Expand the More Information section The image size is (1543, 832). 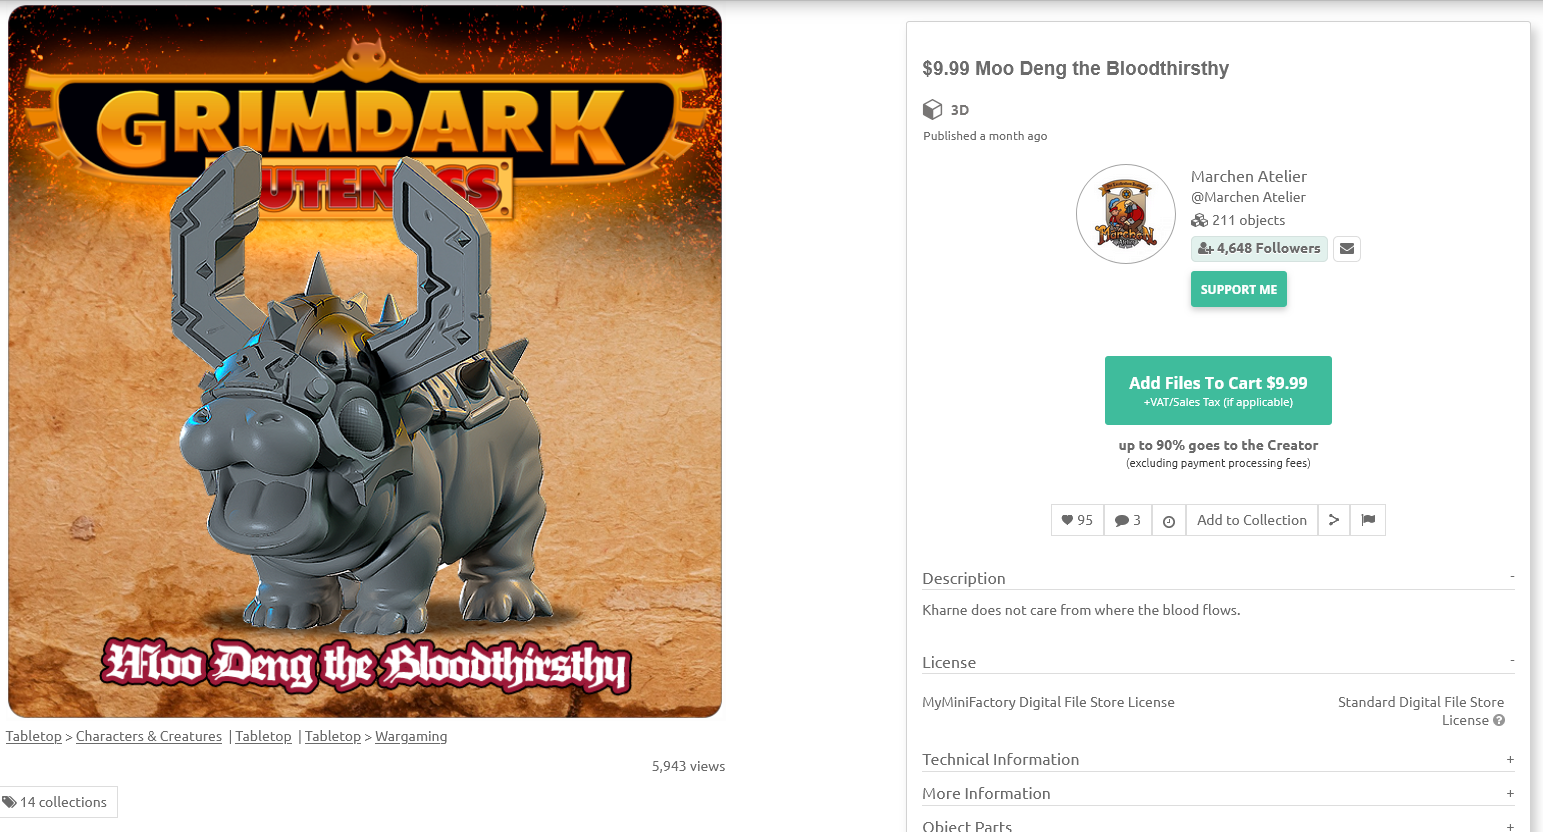click(x=1510, y=794)
